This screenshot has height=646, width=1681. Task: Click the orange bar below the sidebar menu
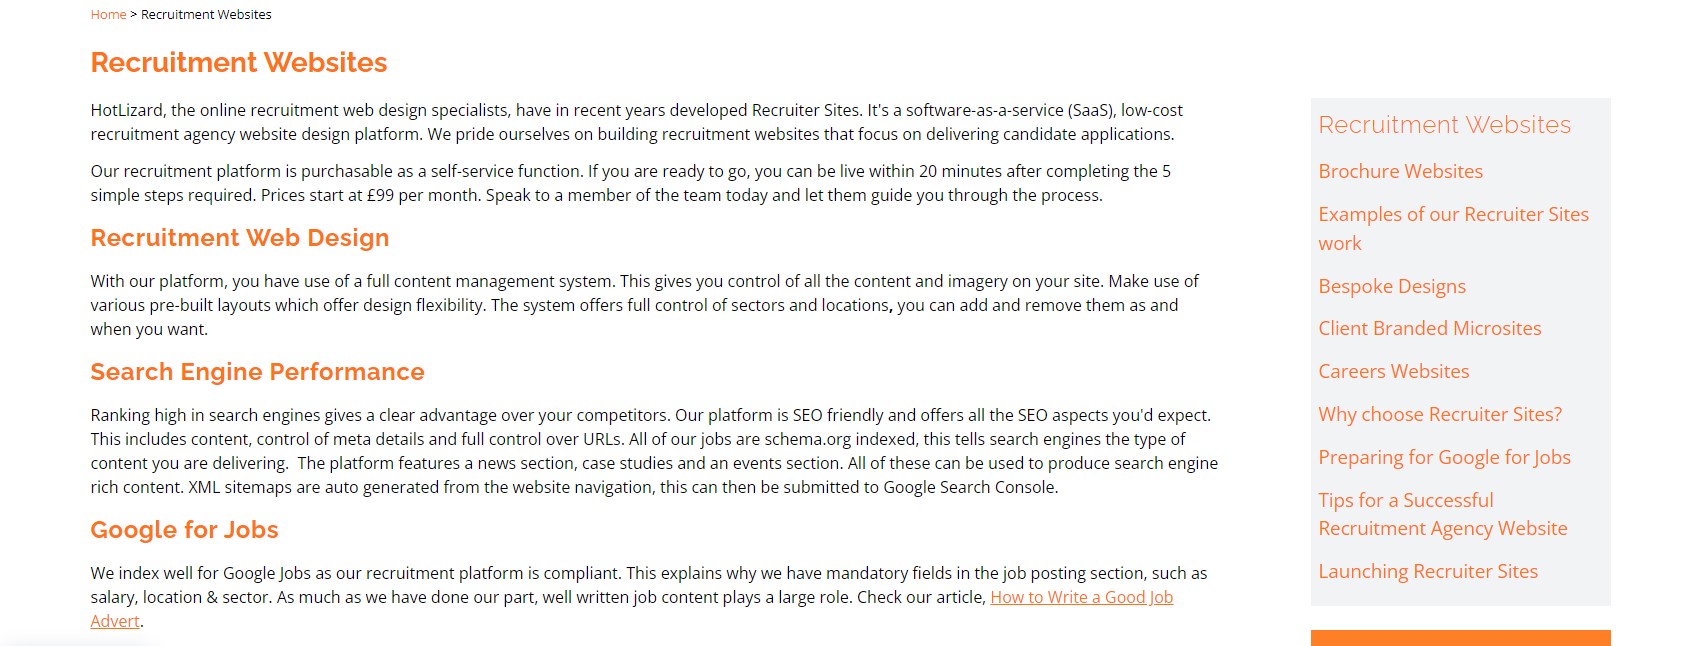point(1460,638)
